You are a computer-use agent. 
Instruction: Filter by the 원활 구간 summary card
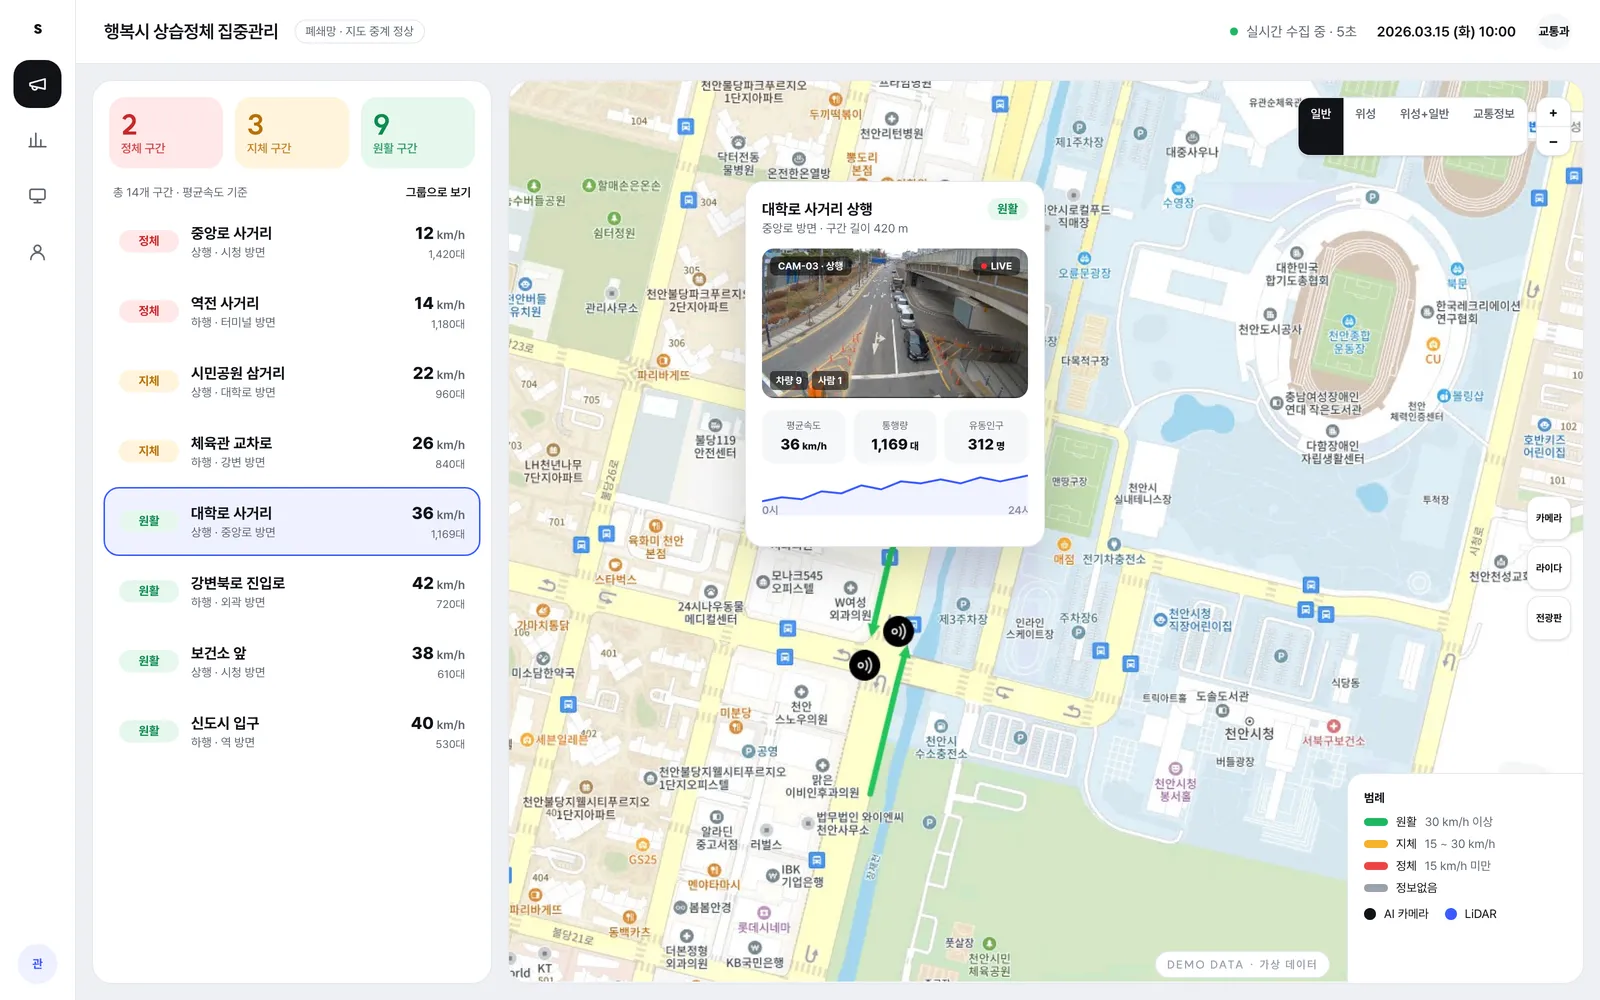click(418, 133)
